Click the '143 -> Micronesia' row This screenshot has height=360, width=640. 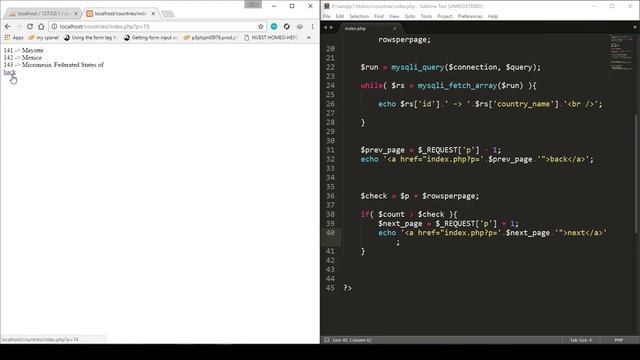pos(53,65)
